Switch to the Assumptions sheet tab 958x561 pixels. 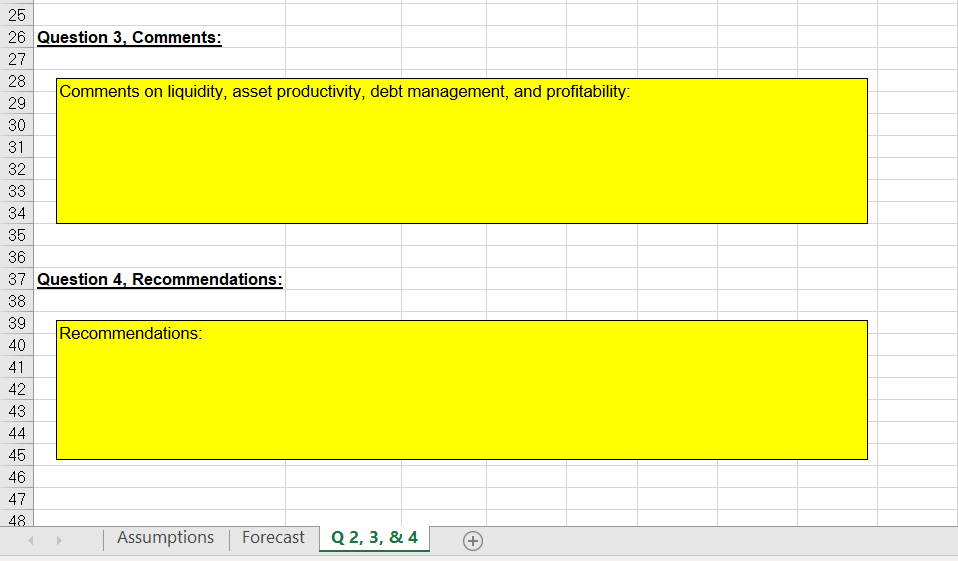[166, 538]
